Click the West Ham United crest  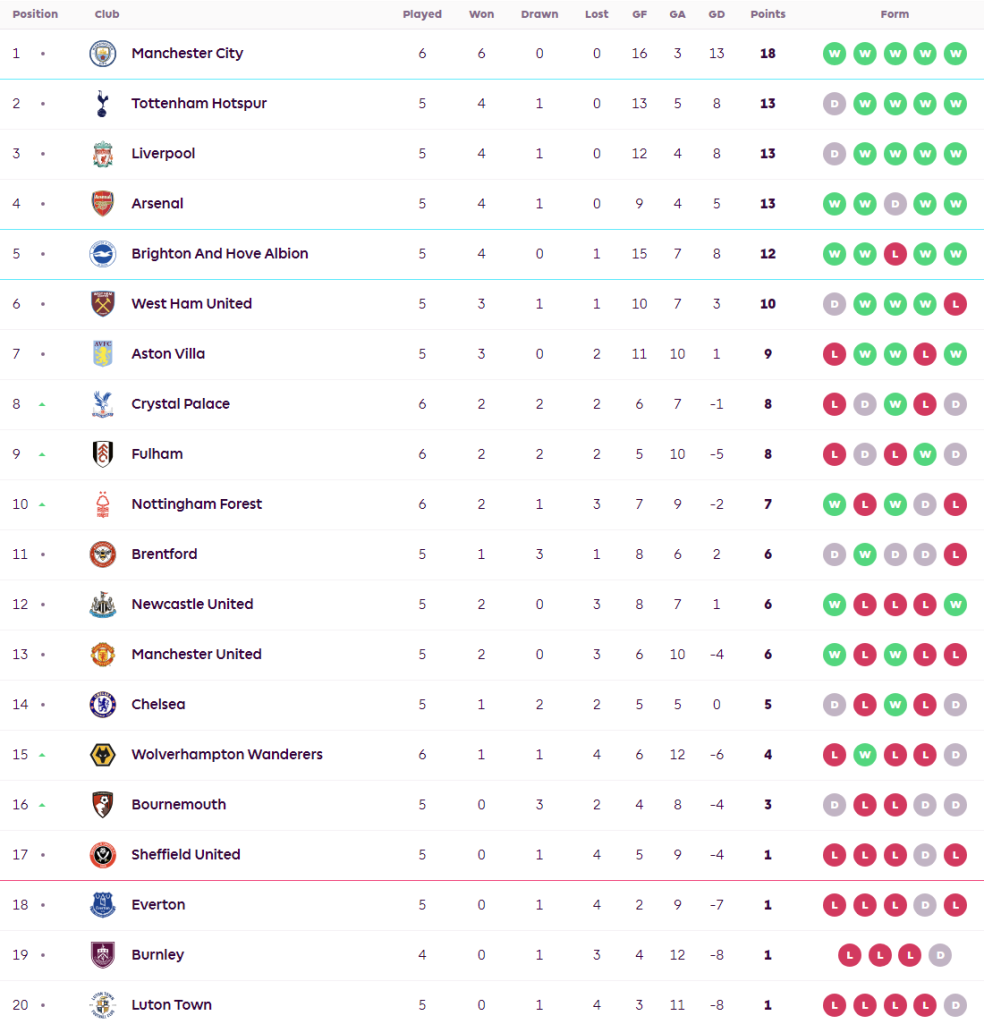click(x=102, y=304)
